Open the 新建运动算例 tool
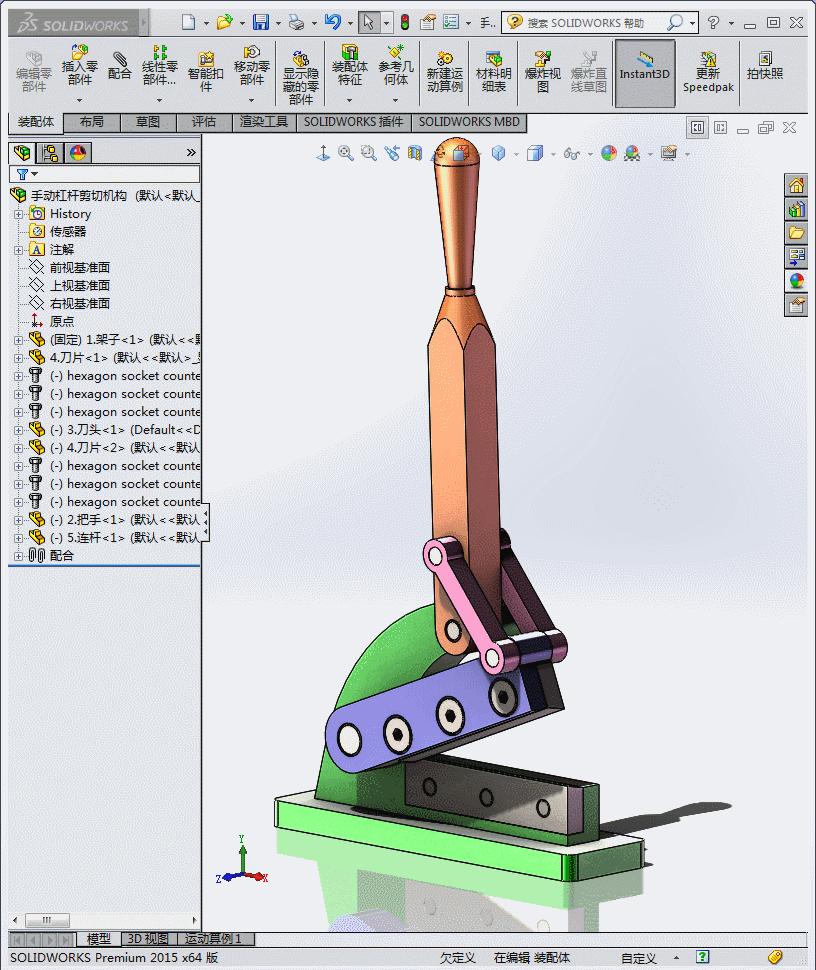This screenshot has width=816, height=970. [444, 68]
